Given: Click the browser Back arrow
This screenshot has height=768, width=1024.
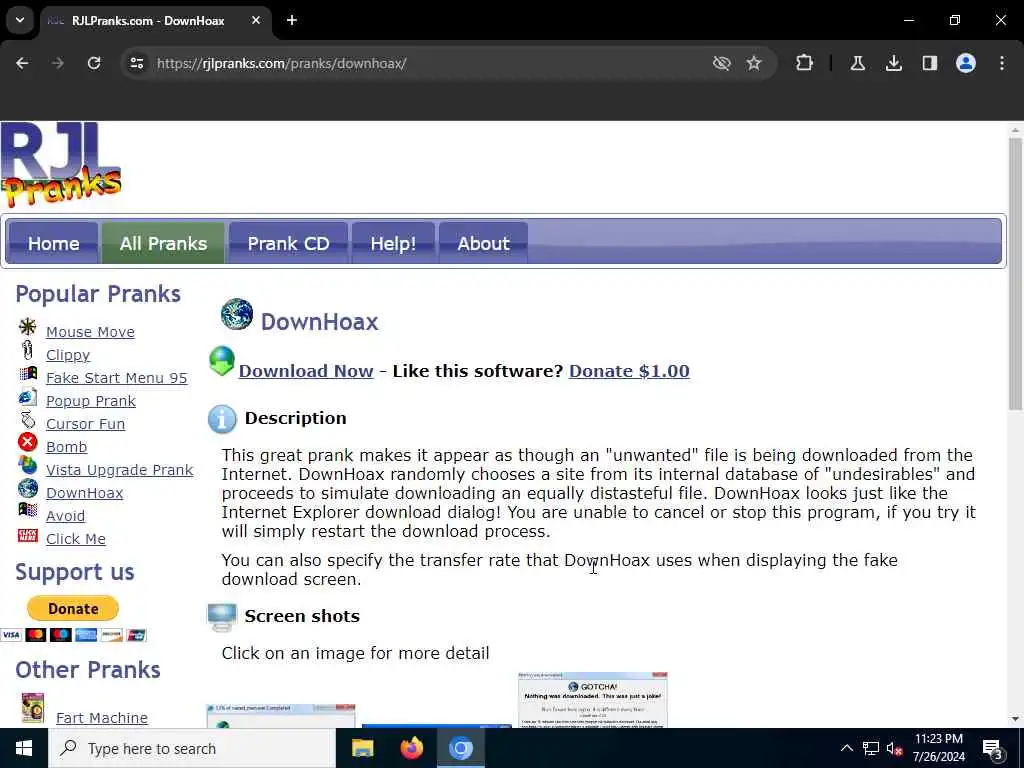Looking at the screenshot, I should point(22,63).
